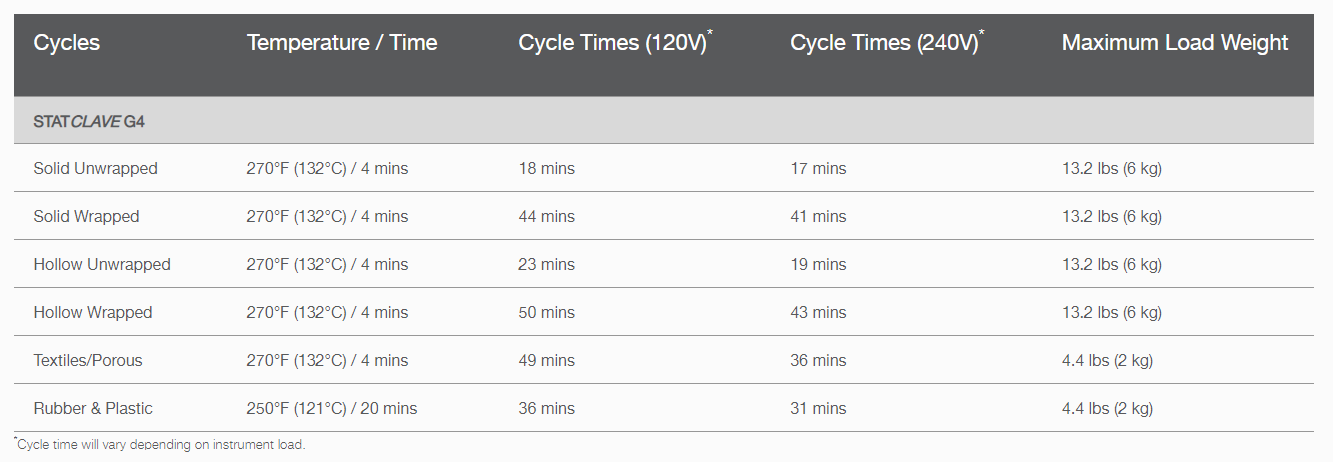Click the Cycles column header
The width and height of the screenshot is (1333, 462).
tap(67, 43)
